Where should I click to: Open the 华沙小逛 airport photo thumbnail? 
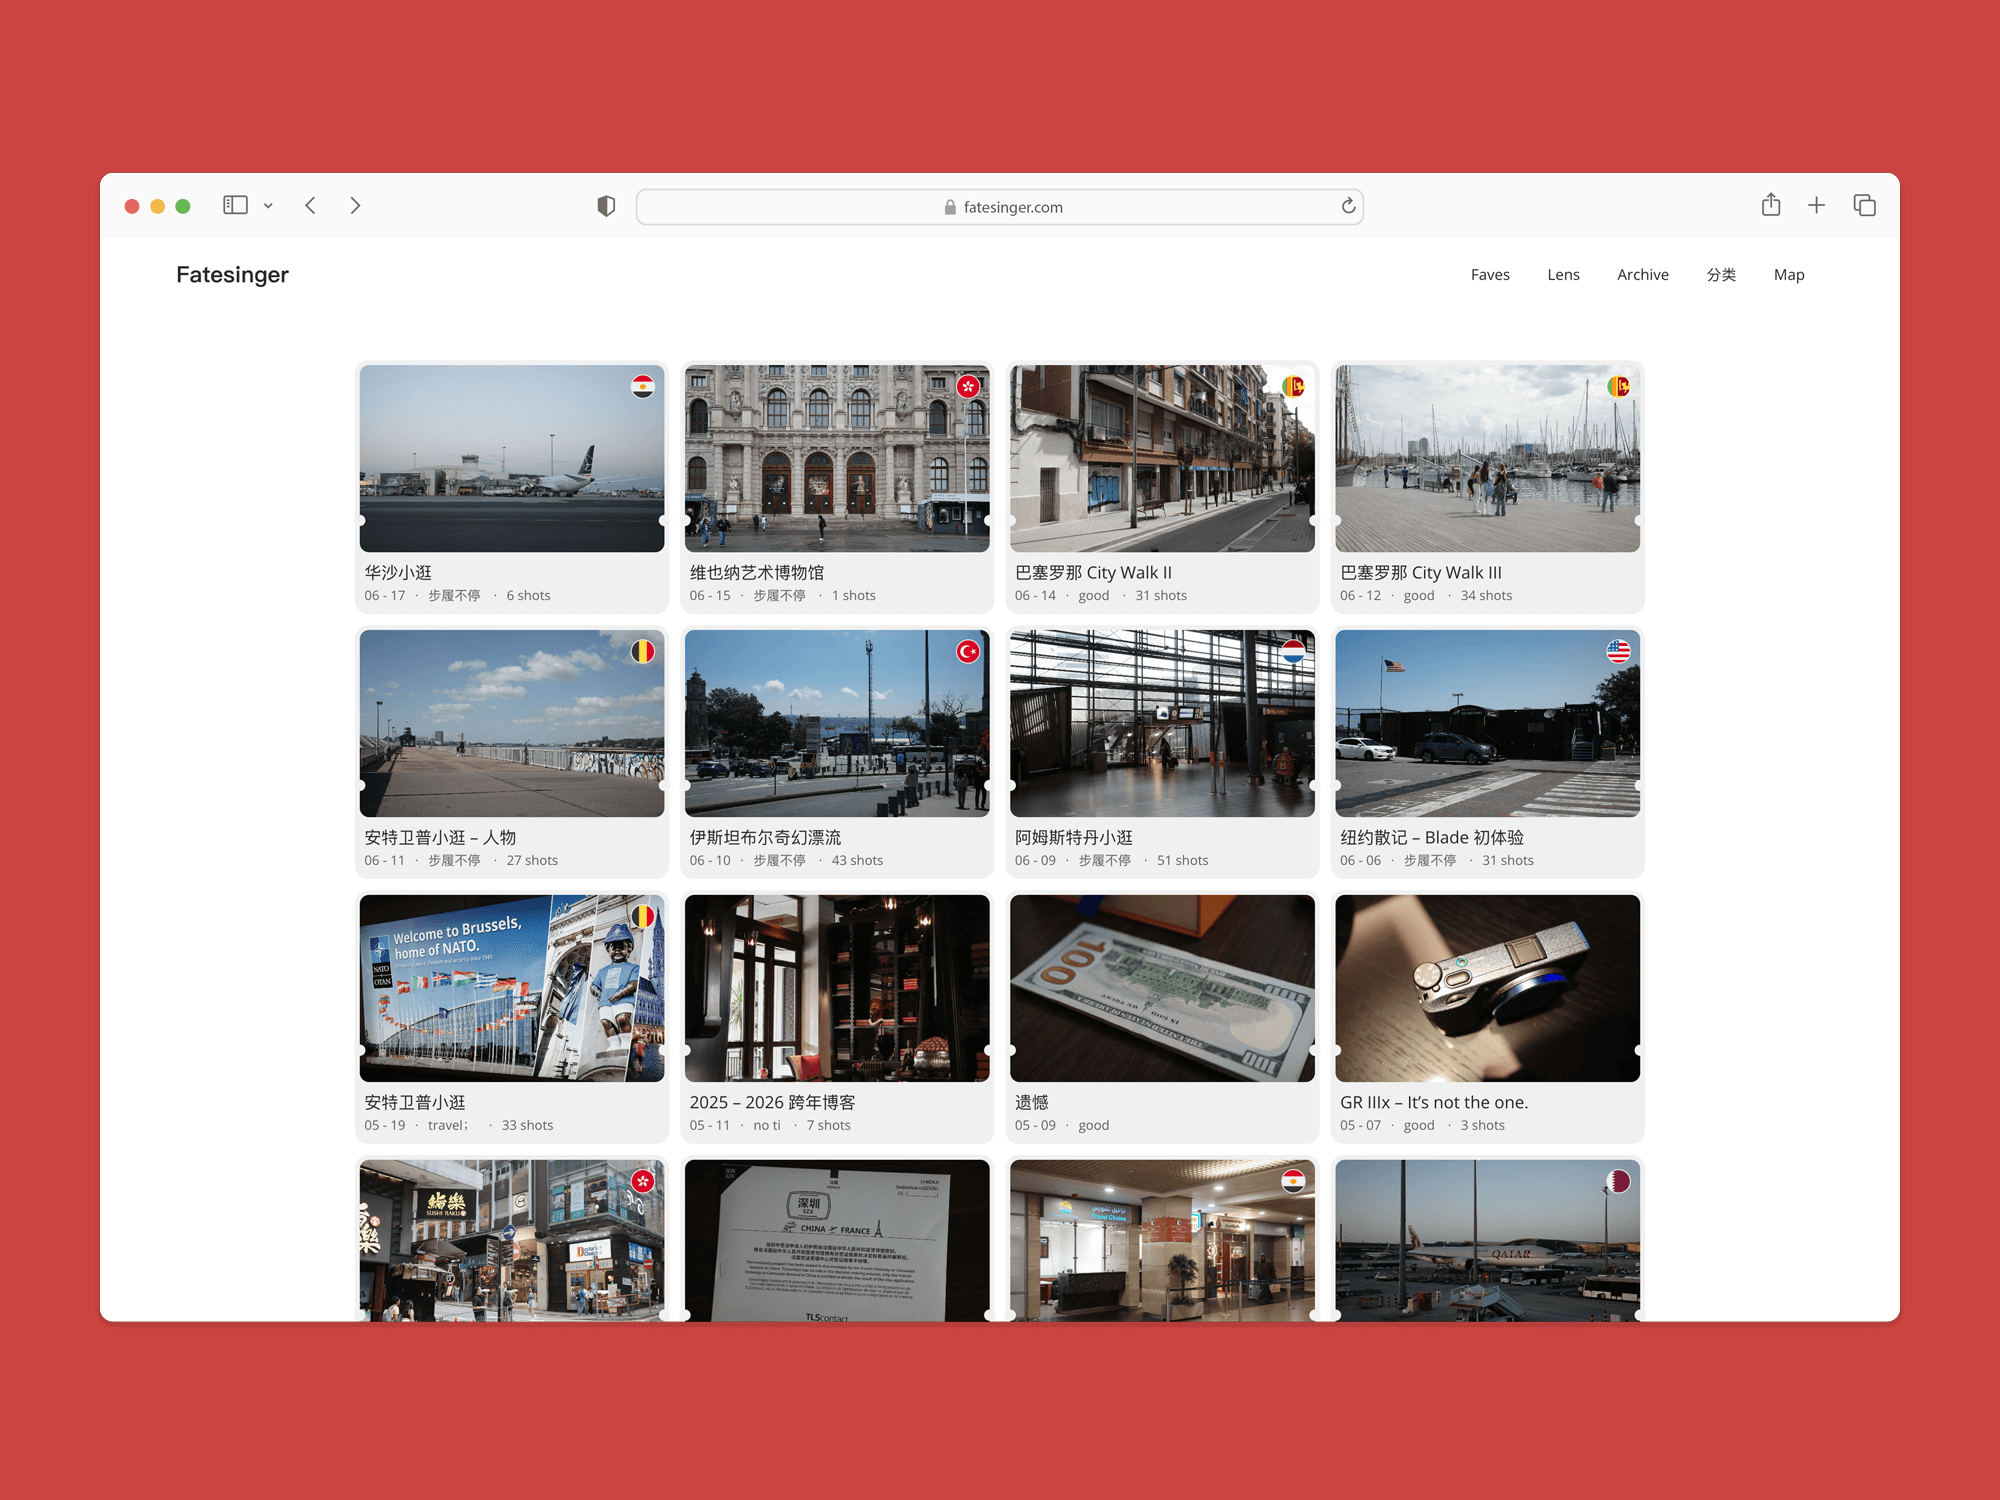coord(511,458)
